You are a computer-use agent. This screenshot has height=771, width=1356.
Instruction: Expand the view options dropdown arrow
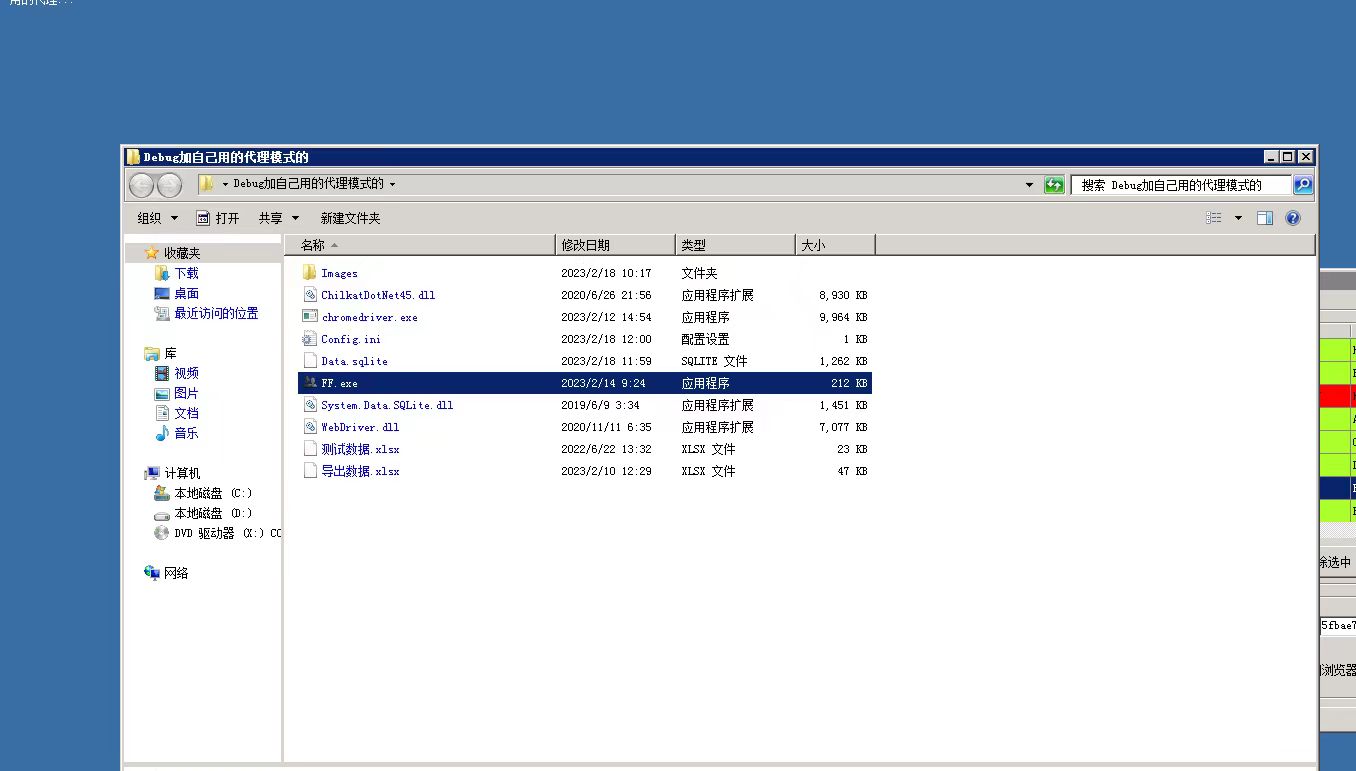1238,218
